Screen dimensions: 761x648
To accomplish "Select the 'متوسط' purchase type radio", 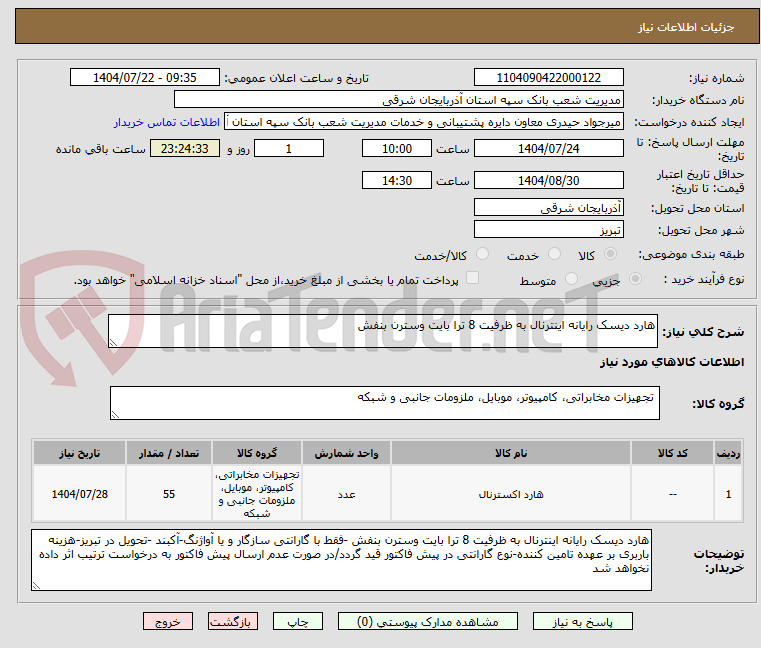I will [571, 279].
